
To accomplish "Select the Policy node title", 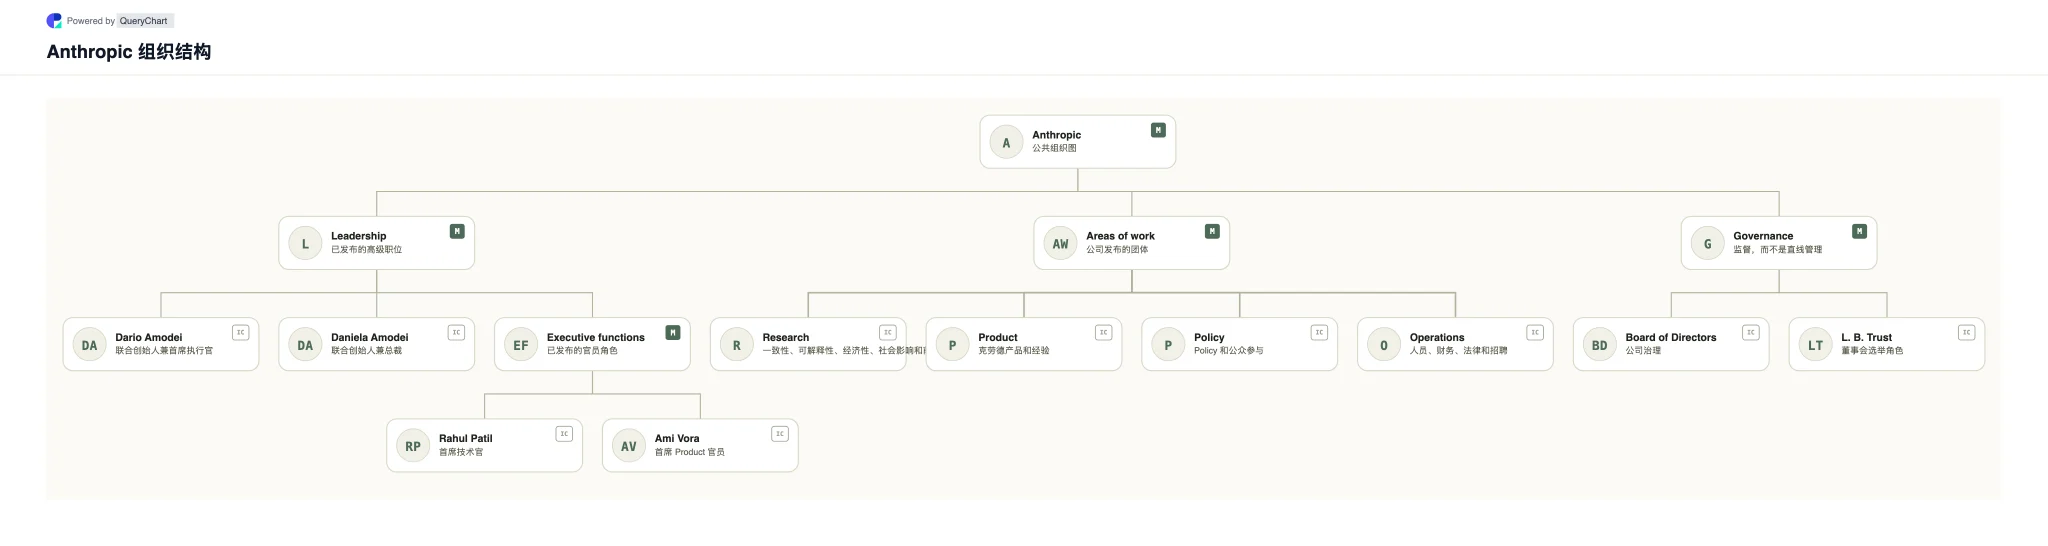I will [x=1209, y=337].
